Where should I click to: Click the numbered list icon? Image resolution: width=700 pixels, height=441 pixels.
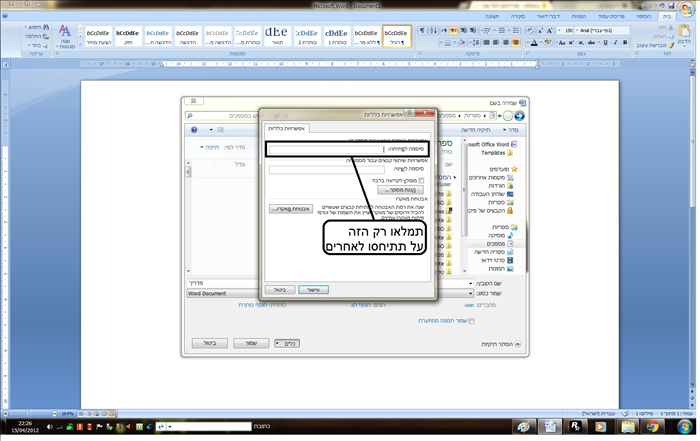click(501, 30)
